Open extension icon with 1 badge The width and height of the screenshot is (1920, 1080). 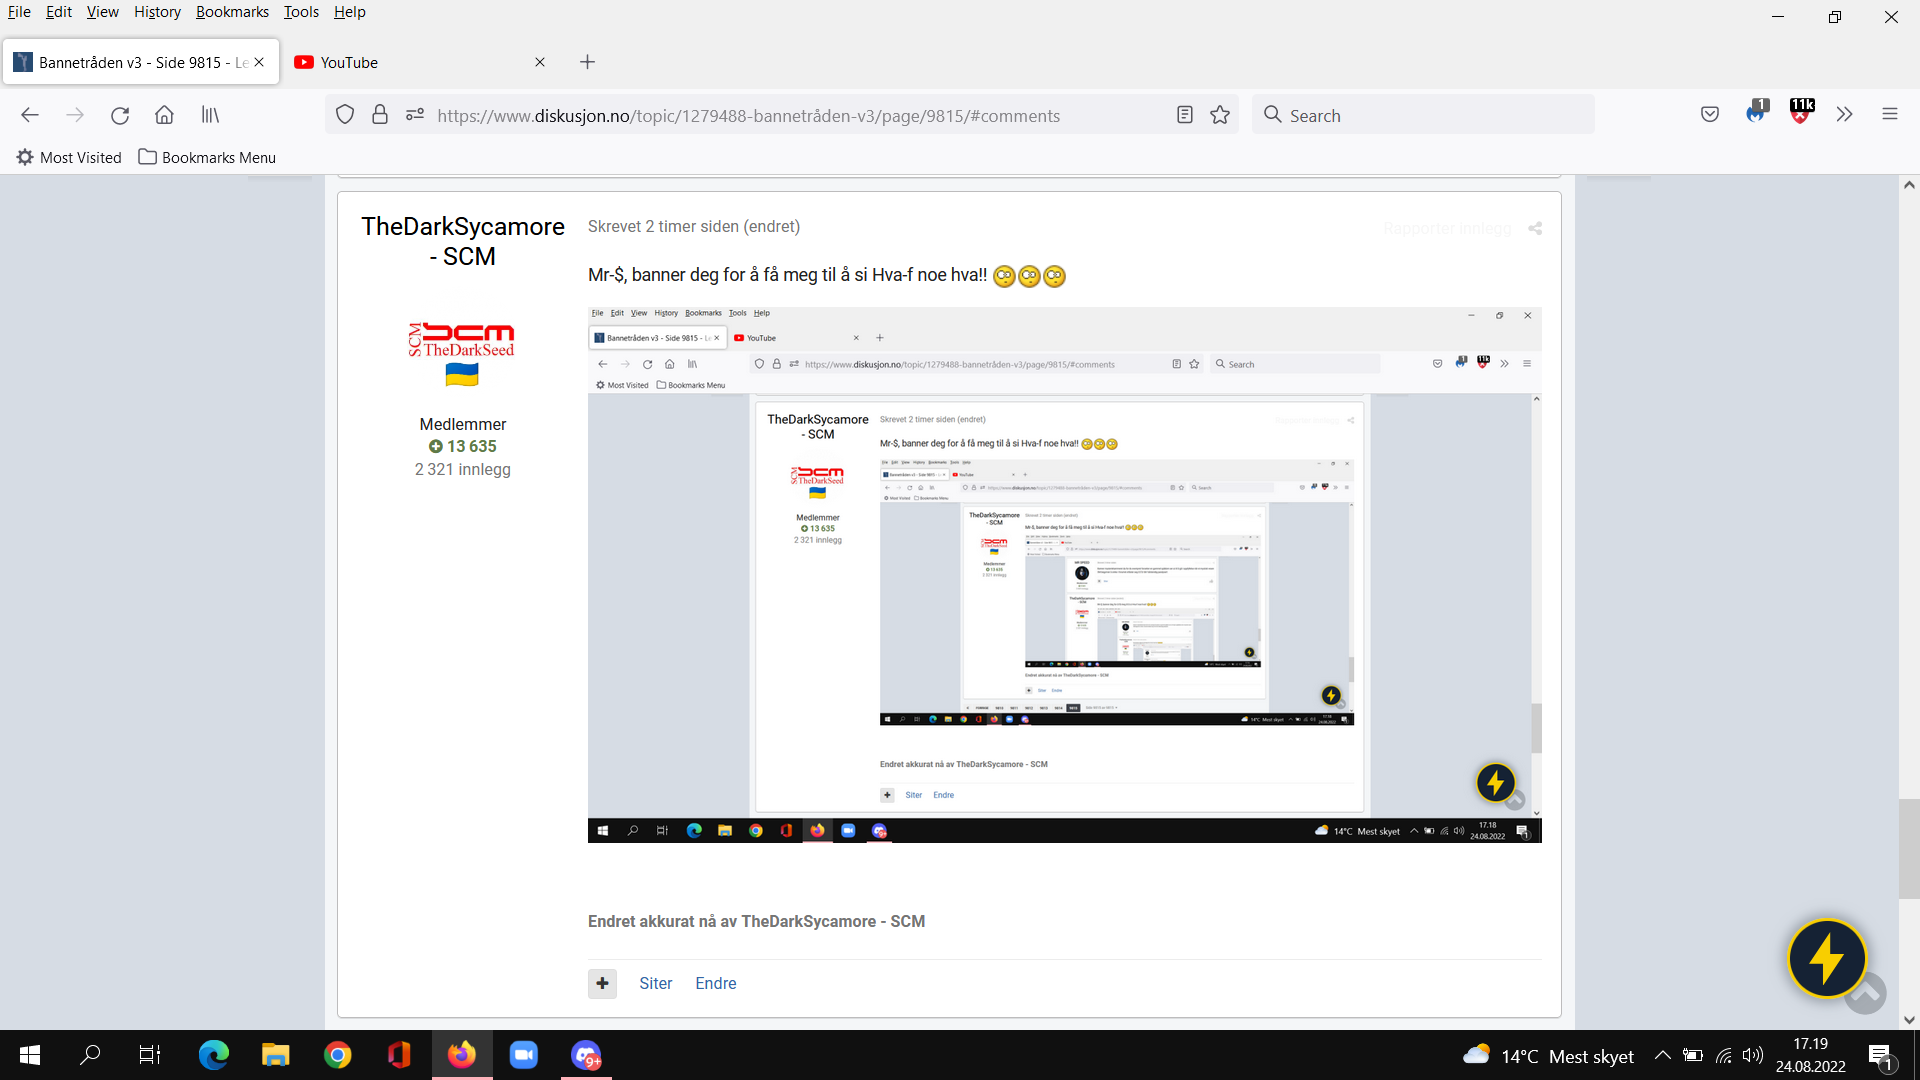click(x=1756, y=112)
